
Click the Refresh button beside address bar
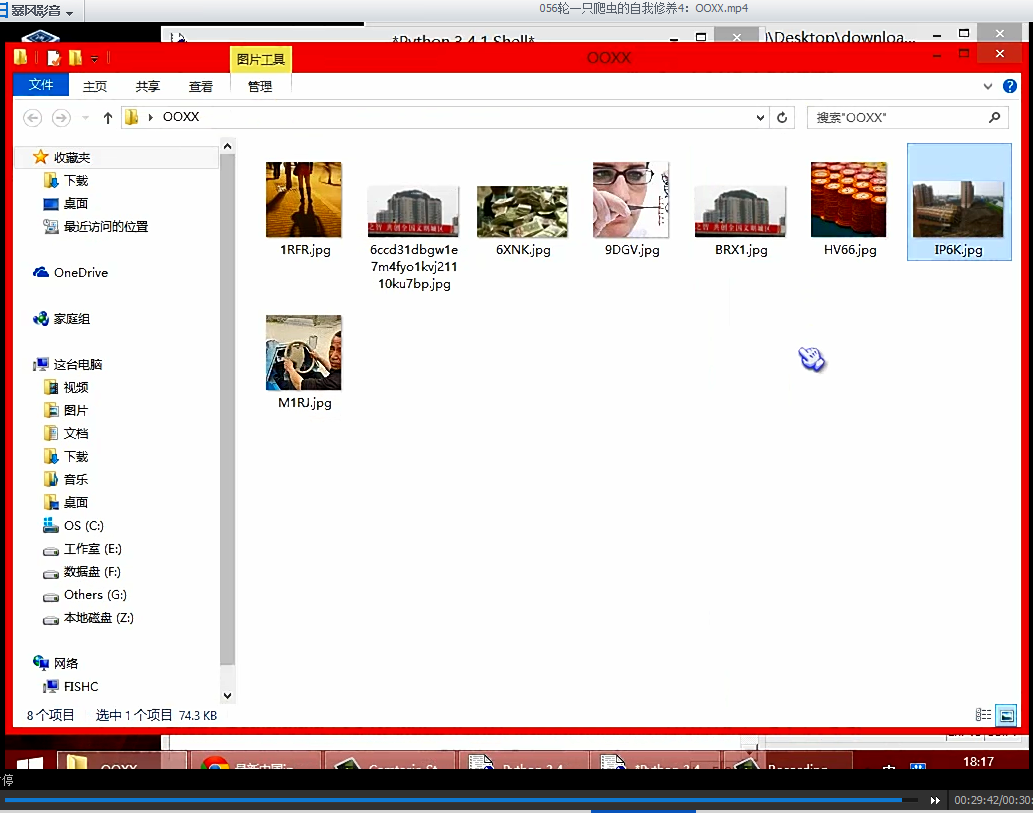click(x=783, y=118)
